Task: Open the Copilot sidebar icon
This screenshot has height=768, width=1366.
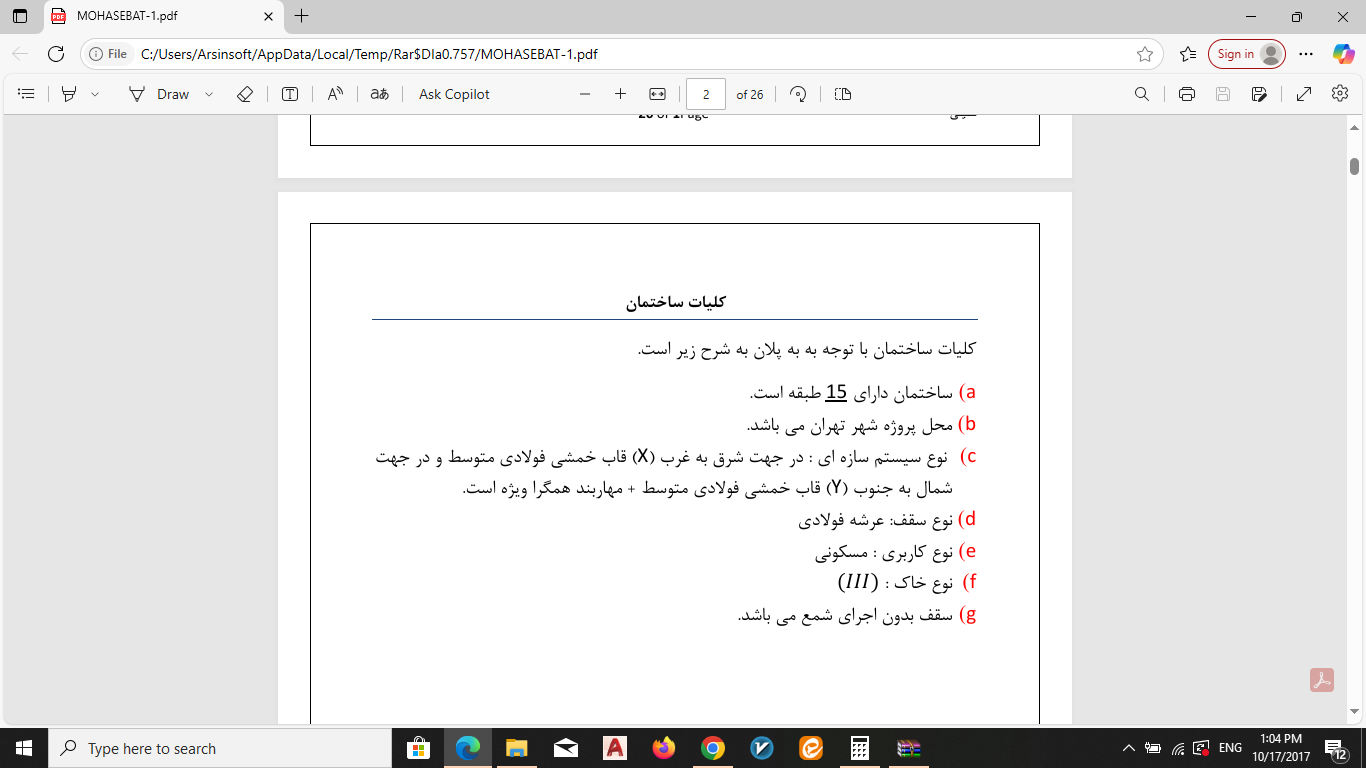Action: click(x=1343, y=54)
